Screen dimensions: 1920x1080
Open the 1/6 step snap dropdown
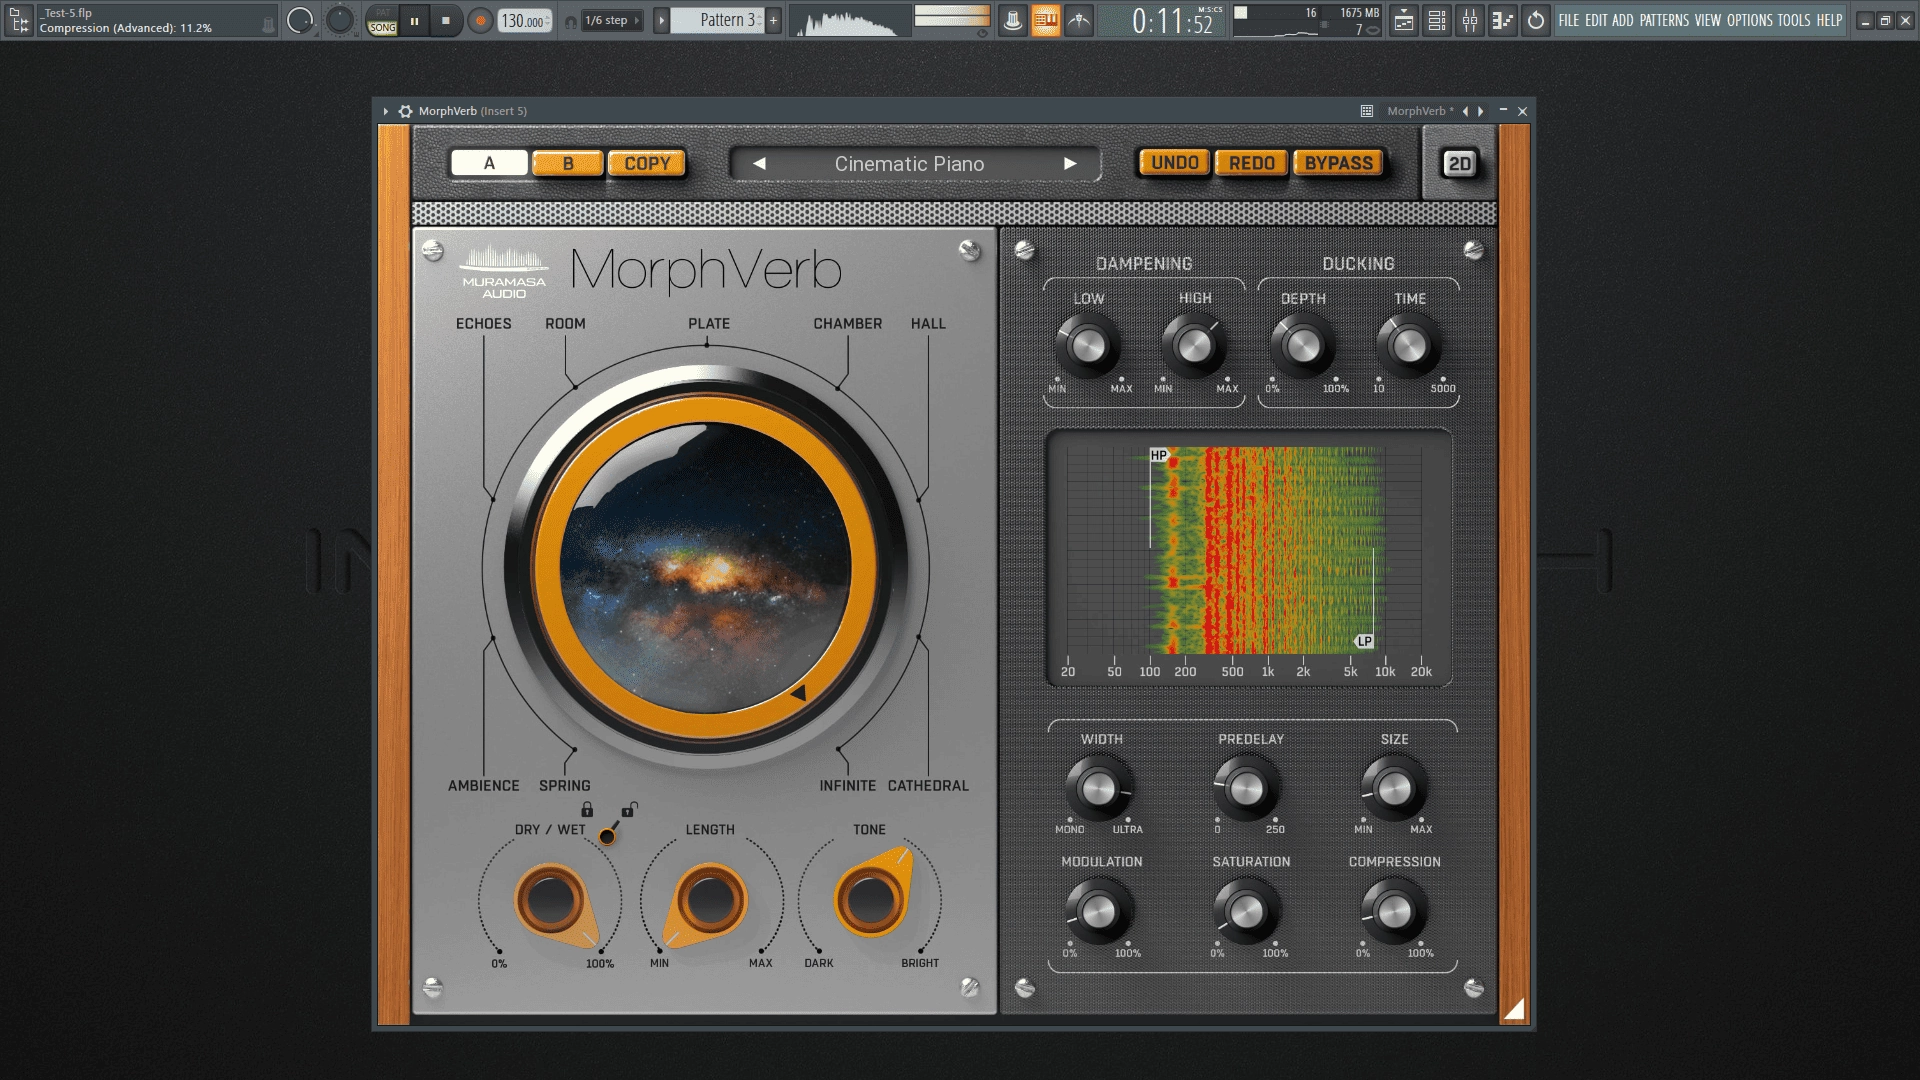tap(612, 20)
